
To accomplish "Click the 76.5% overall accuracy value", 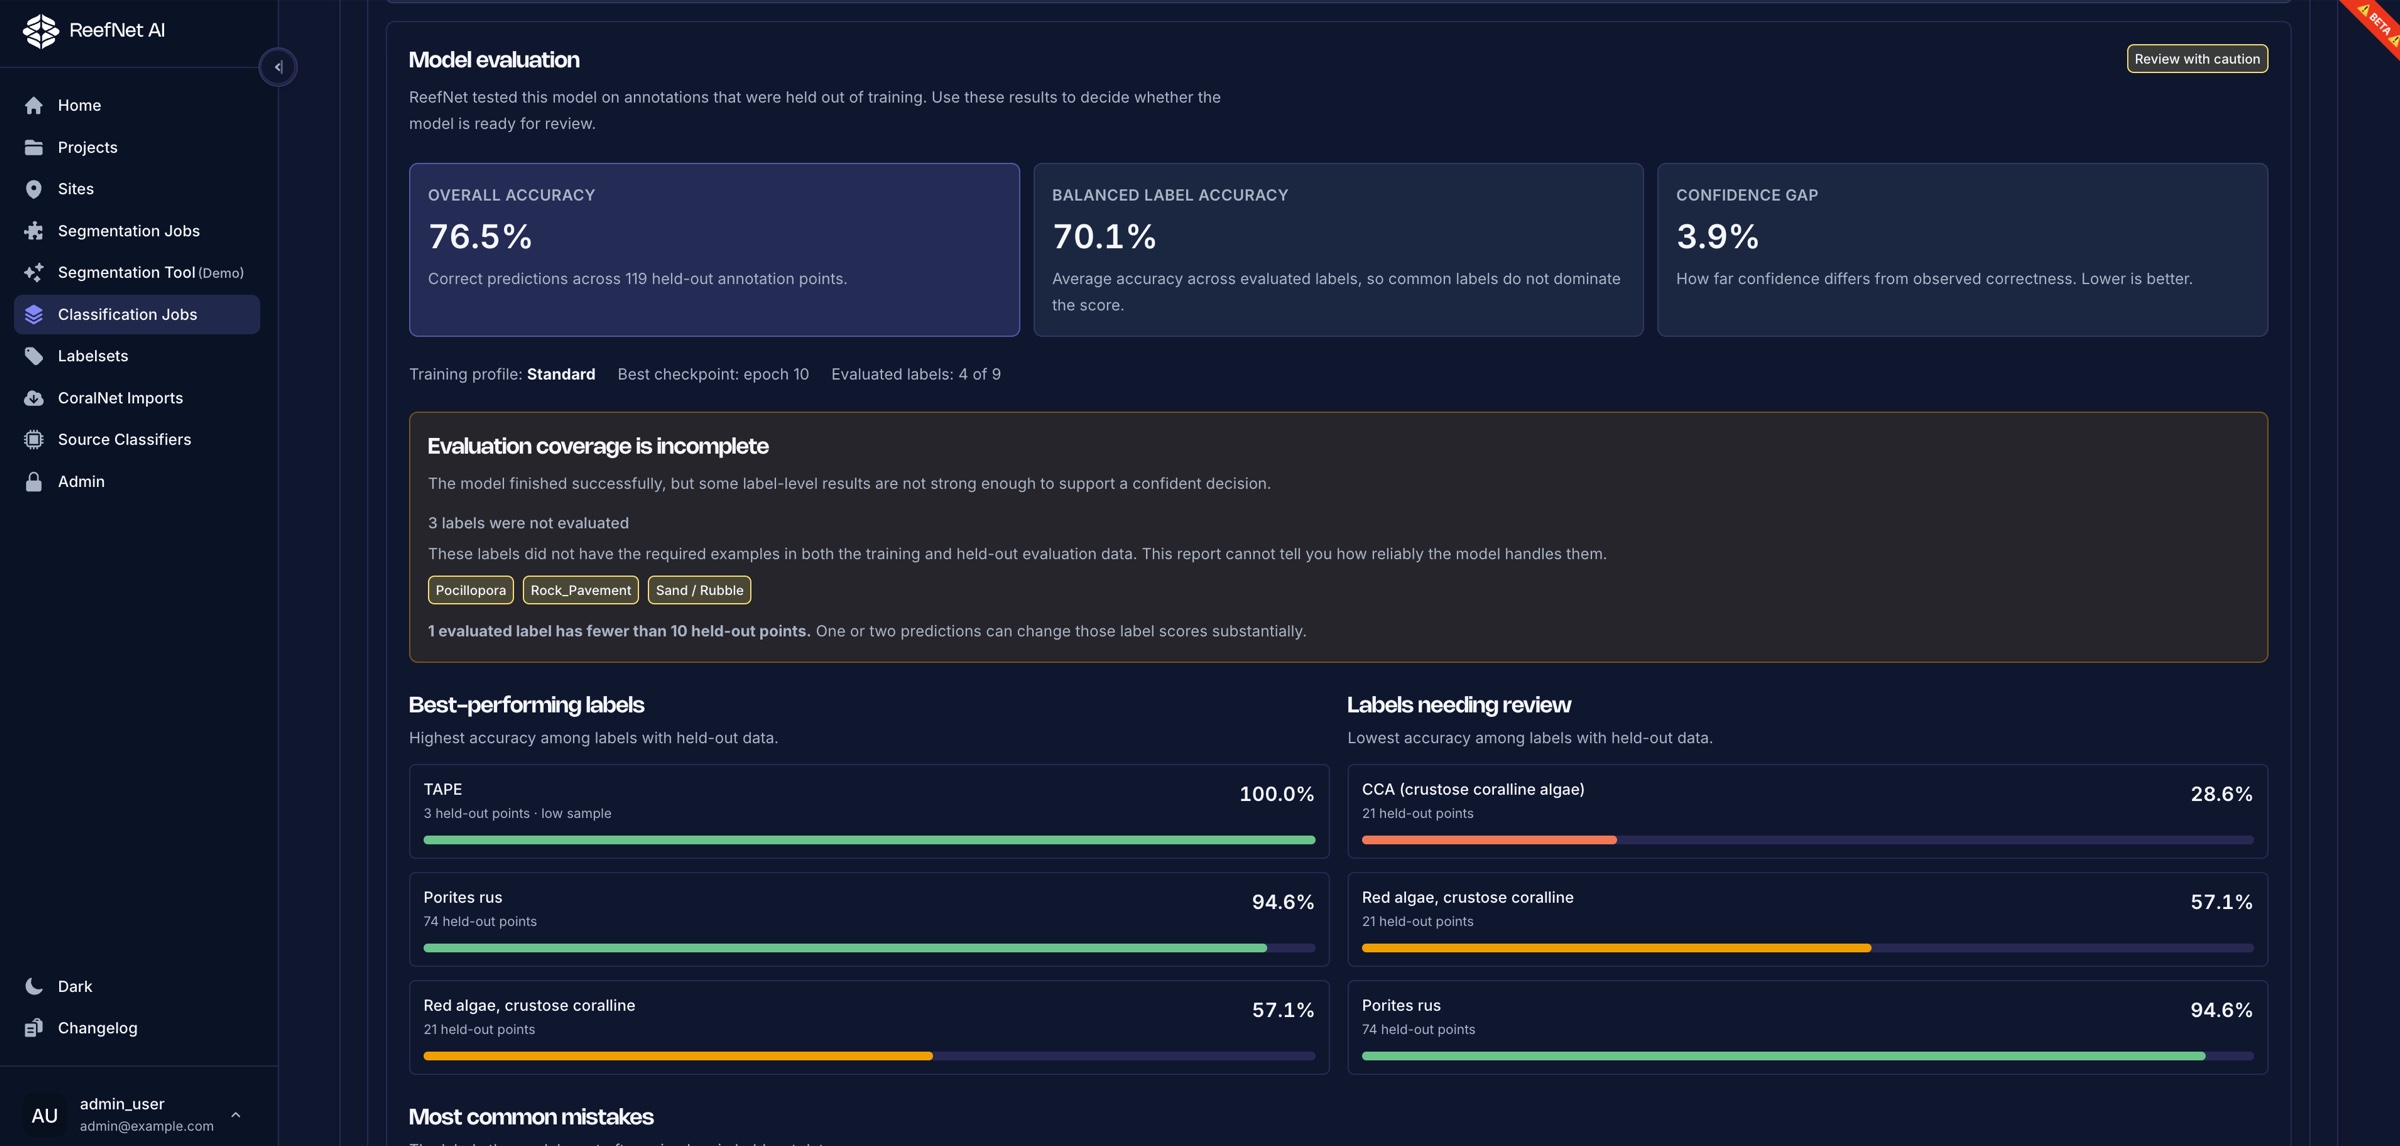I will [x=480, y=237].
